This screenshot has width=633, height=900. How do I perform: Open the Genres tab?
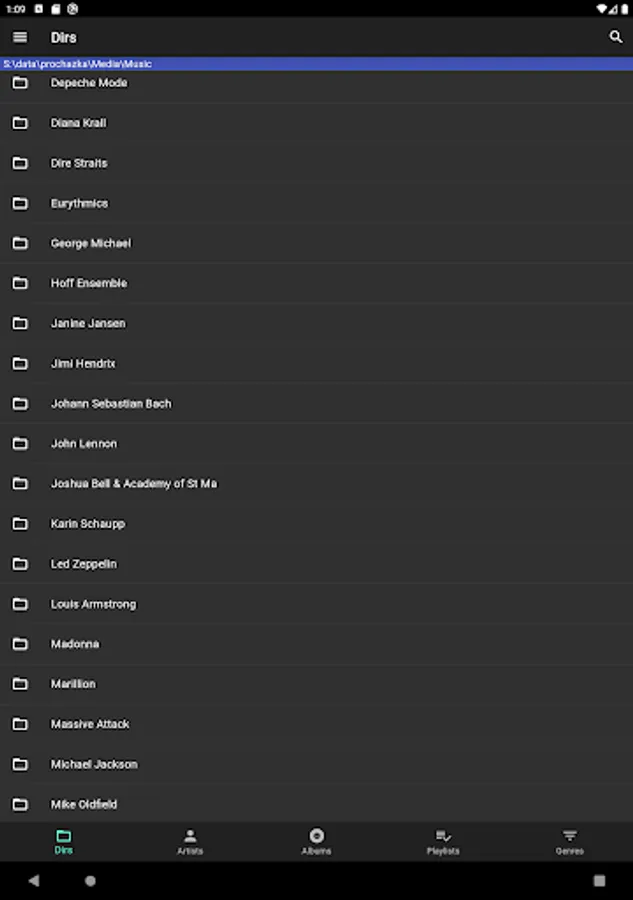(569, 842)
